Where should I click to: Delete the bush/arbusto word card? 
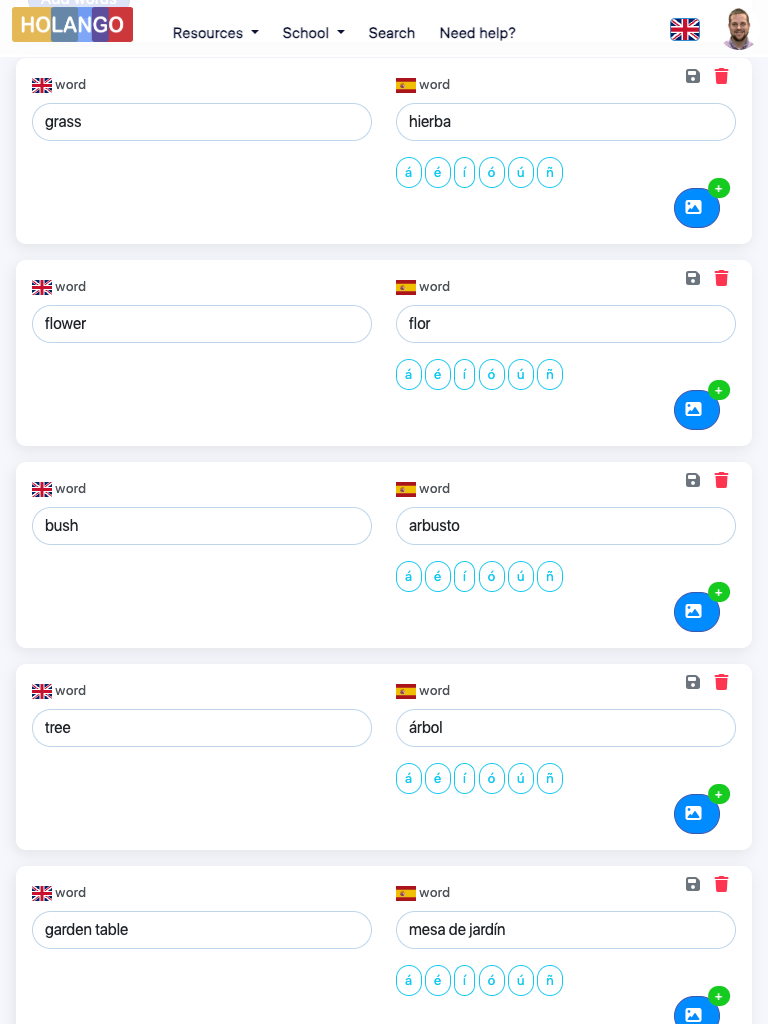point(722,480)
